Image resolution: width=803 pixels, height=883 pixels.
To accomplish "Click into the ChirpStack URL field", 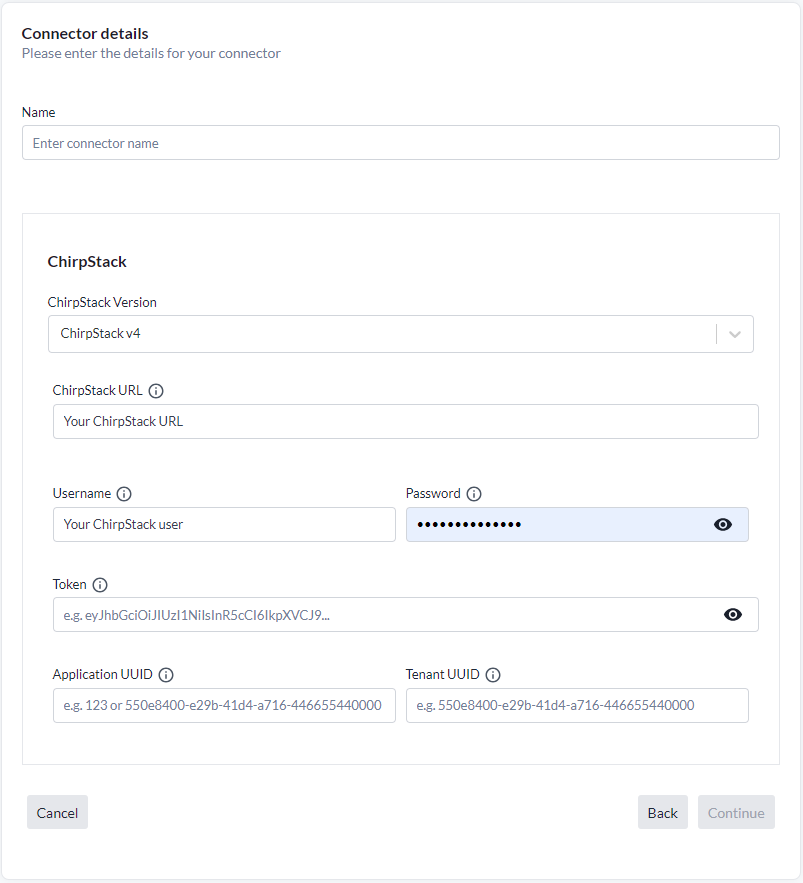I will tap(406, 421).
